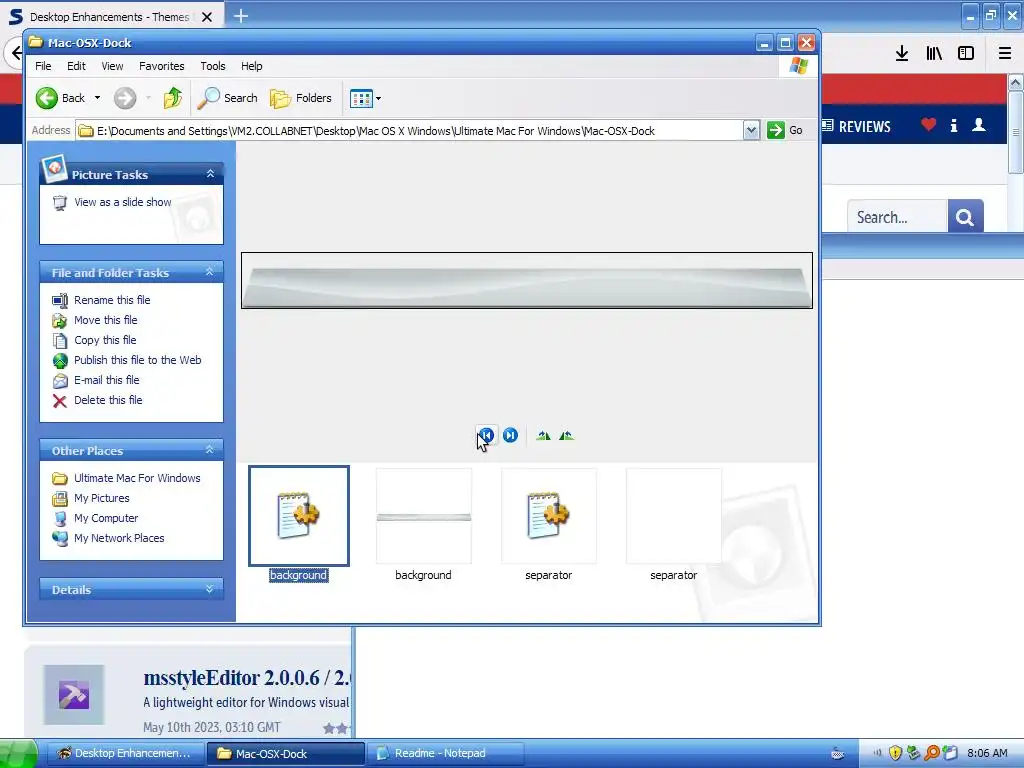Collapse the Picture Tasks panel

(x=210, y=174)
